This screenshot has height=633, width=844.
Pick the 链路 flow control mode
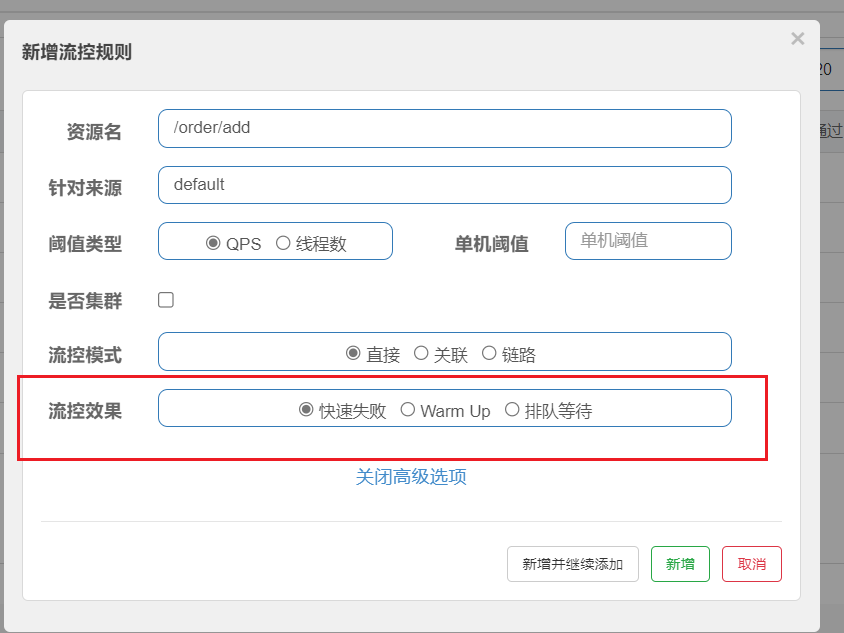click(x=489, y=353)
